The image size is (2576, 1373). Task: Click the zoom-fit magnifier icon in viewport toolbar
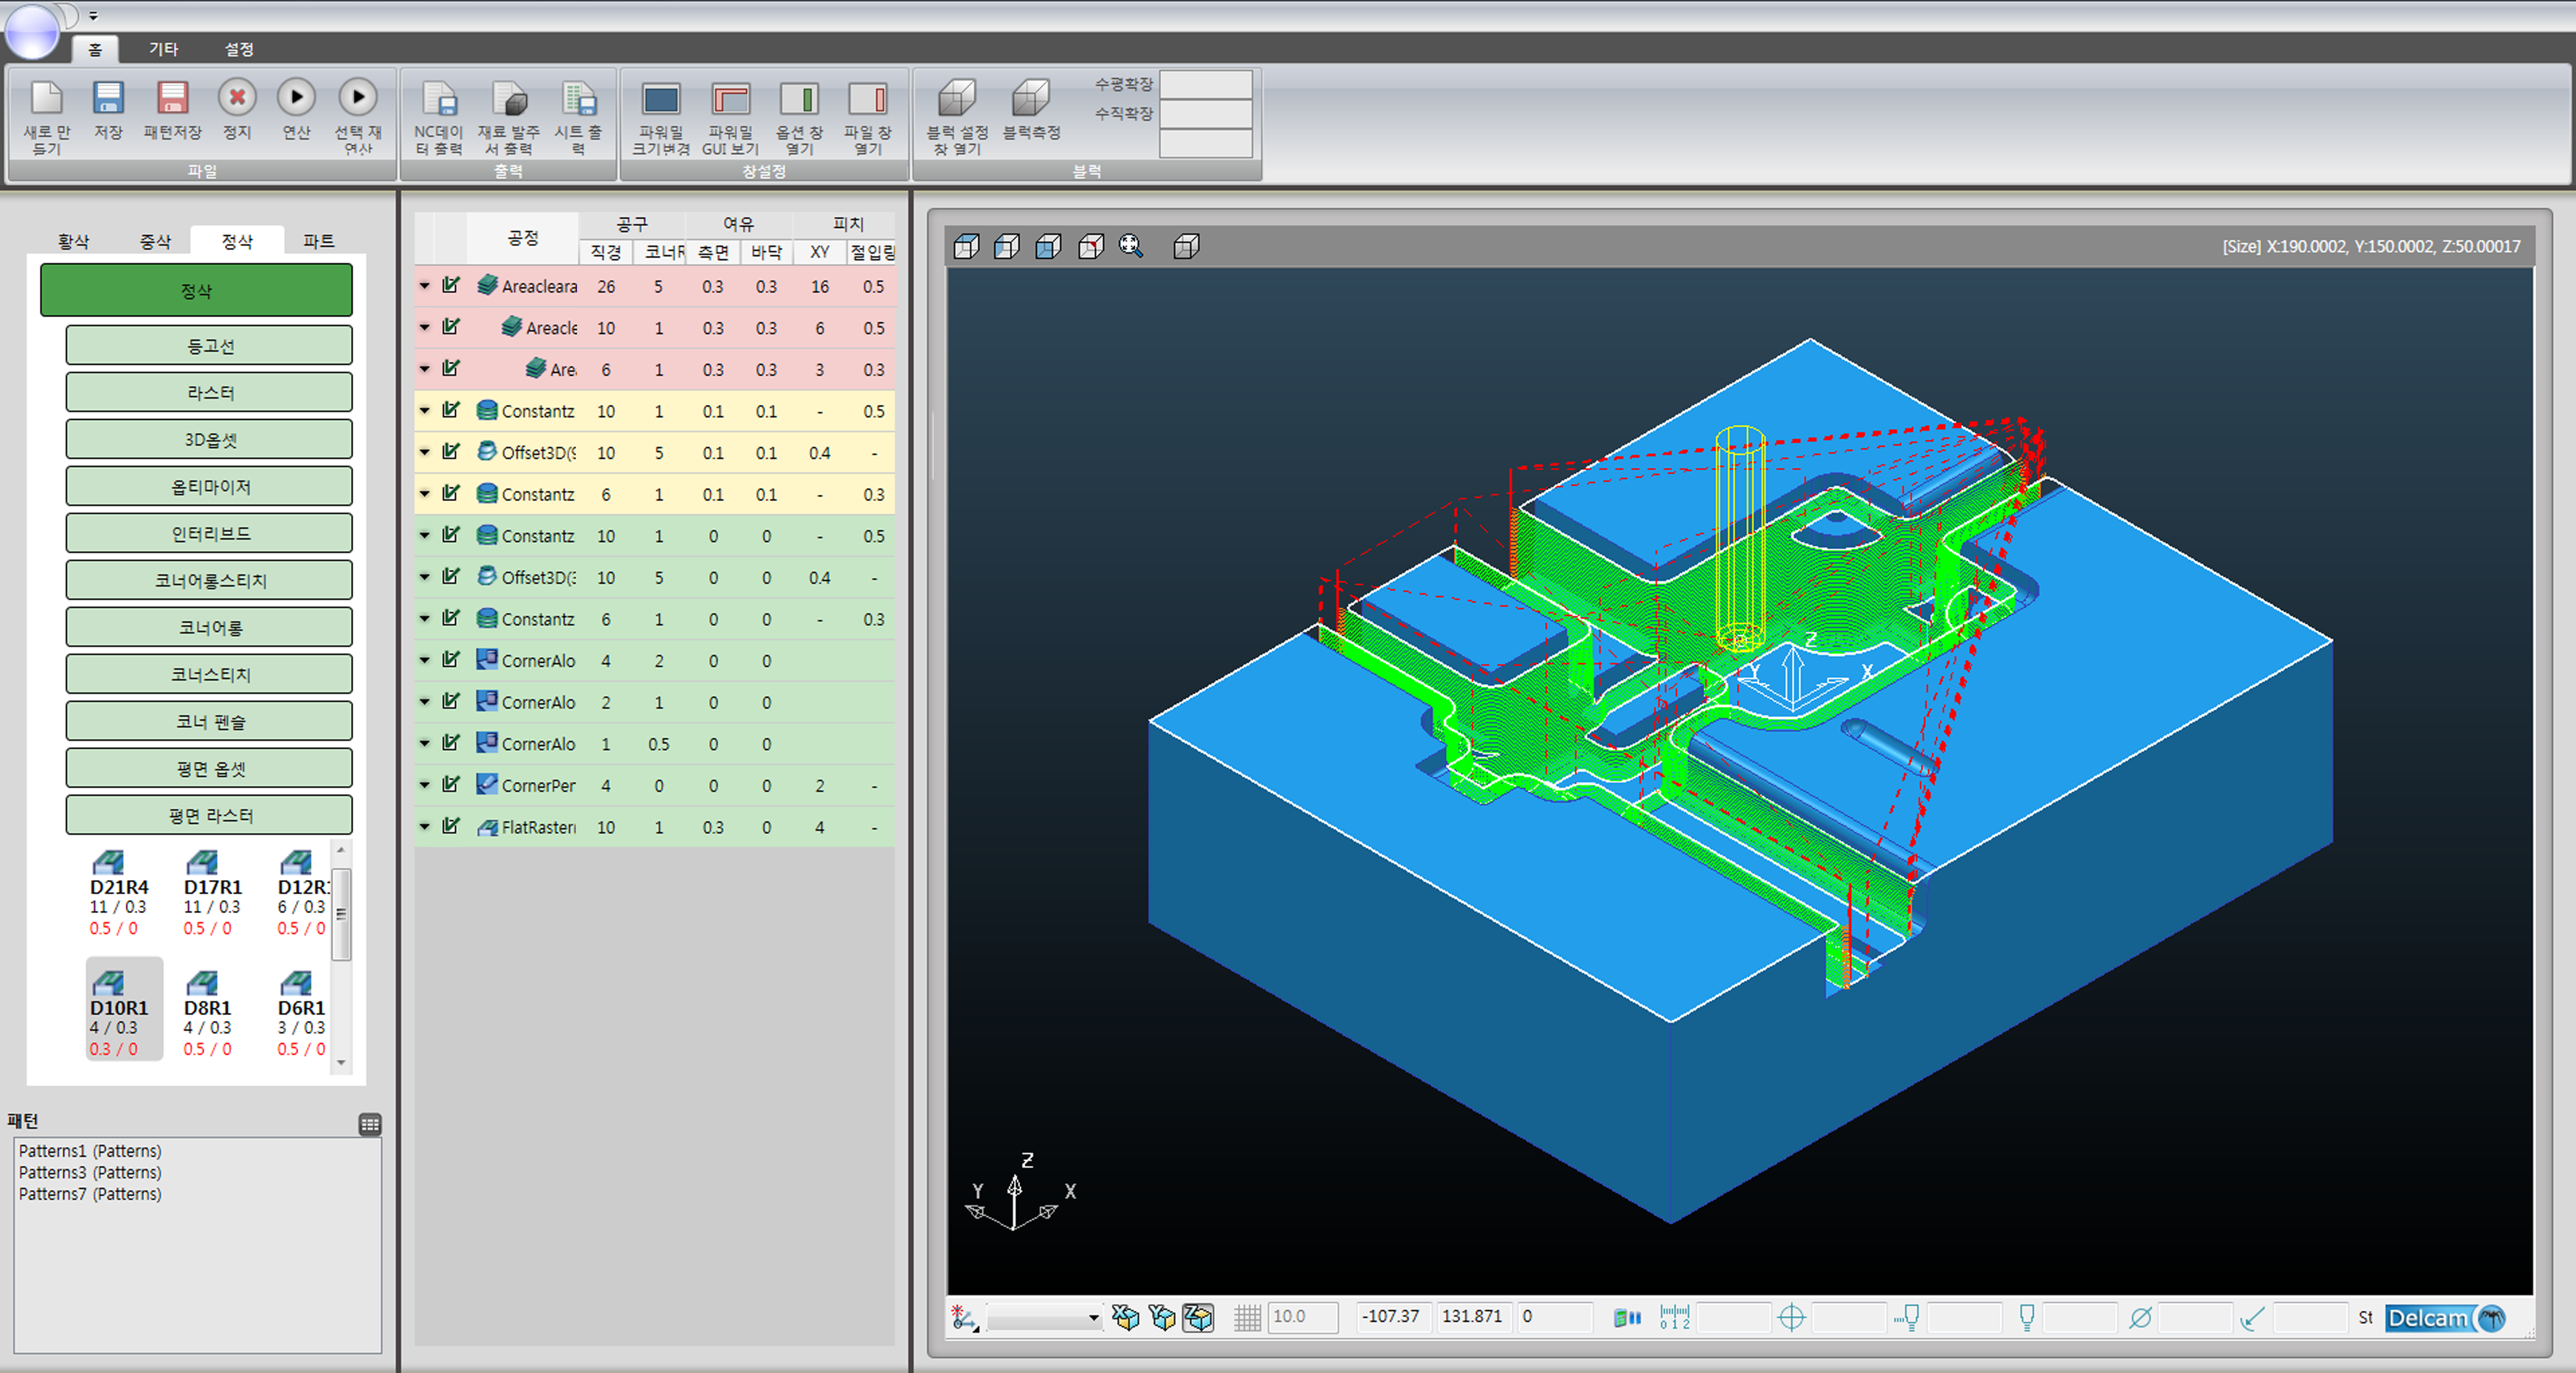point(1131,246)
